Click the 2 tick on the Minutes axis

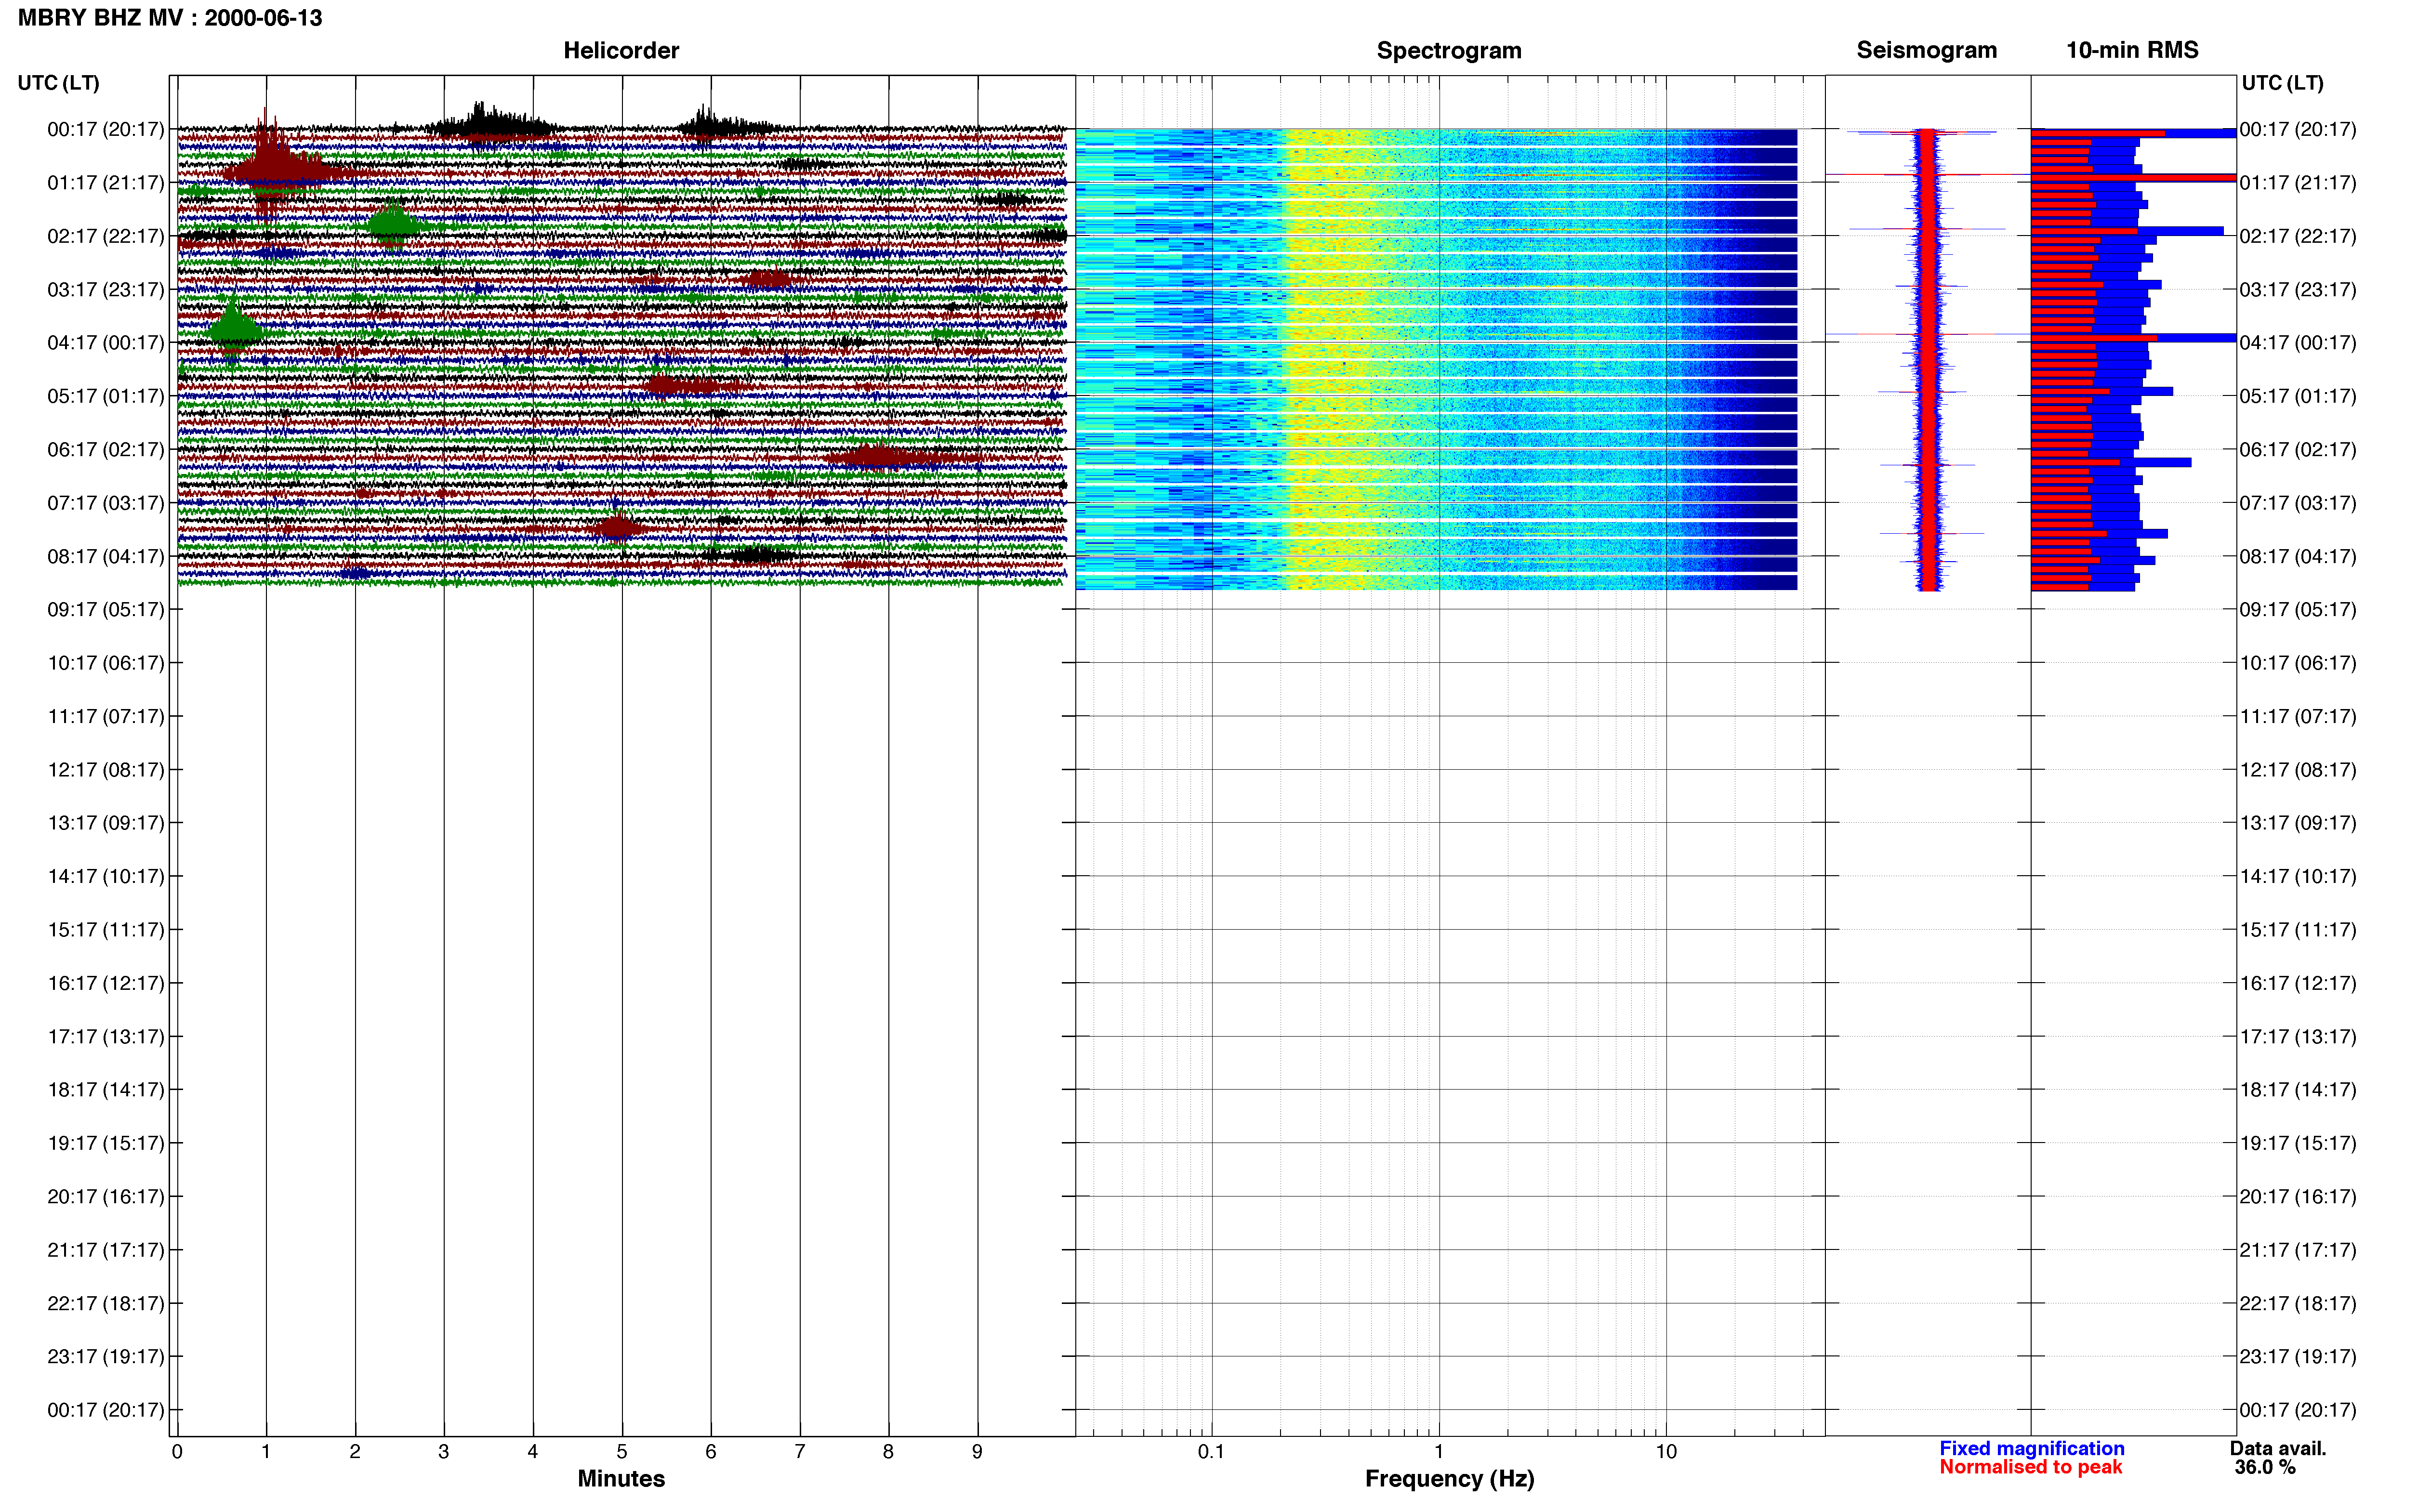355,1451
